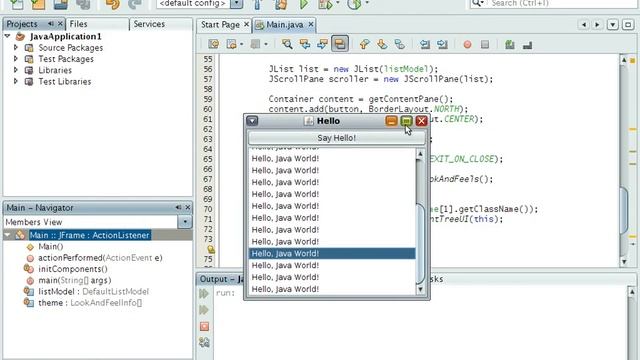Click the hint lightbulb in line 74 gutter
640x360 pixels.
pyautogui.click(x=211, y=249)
